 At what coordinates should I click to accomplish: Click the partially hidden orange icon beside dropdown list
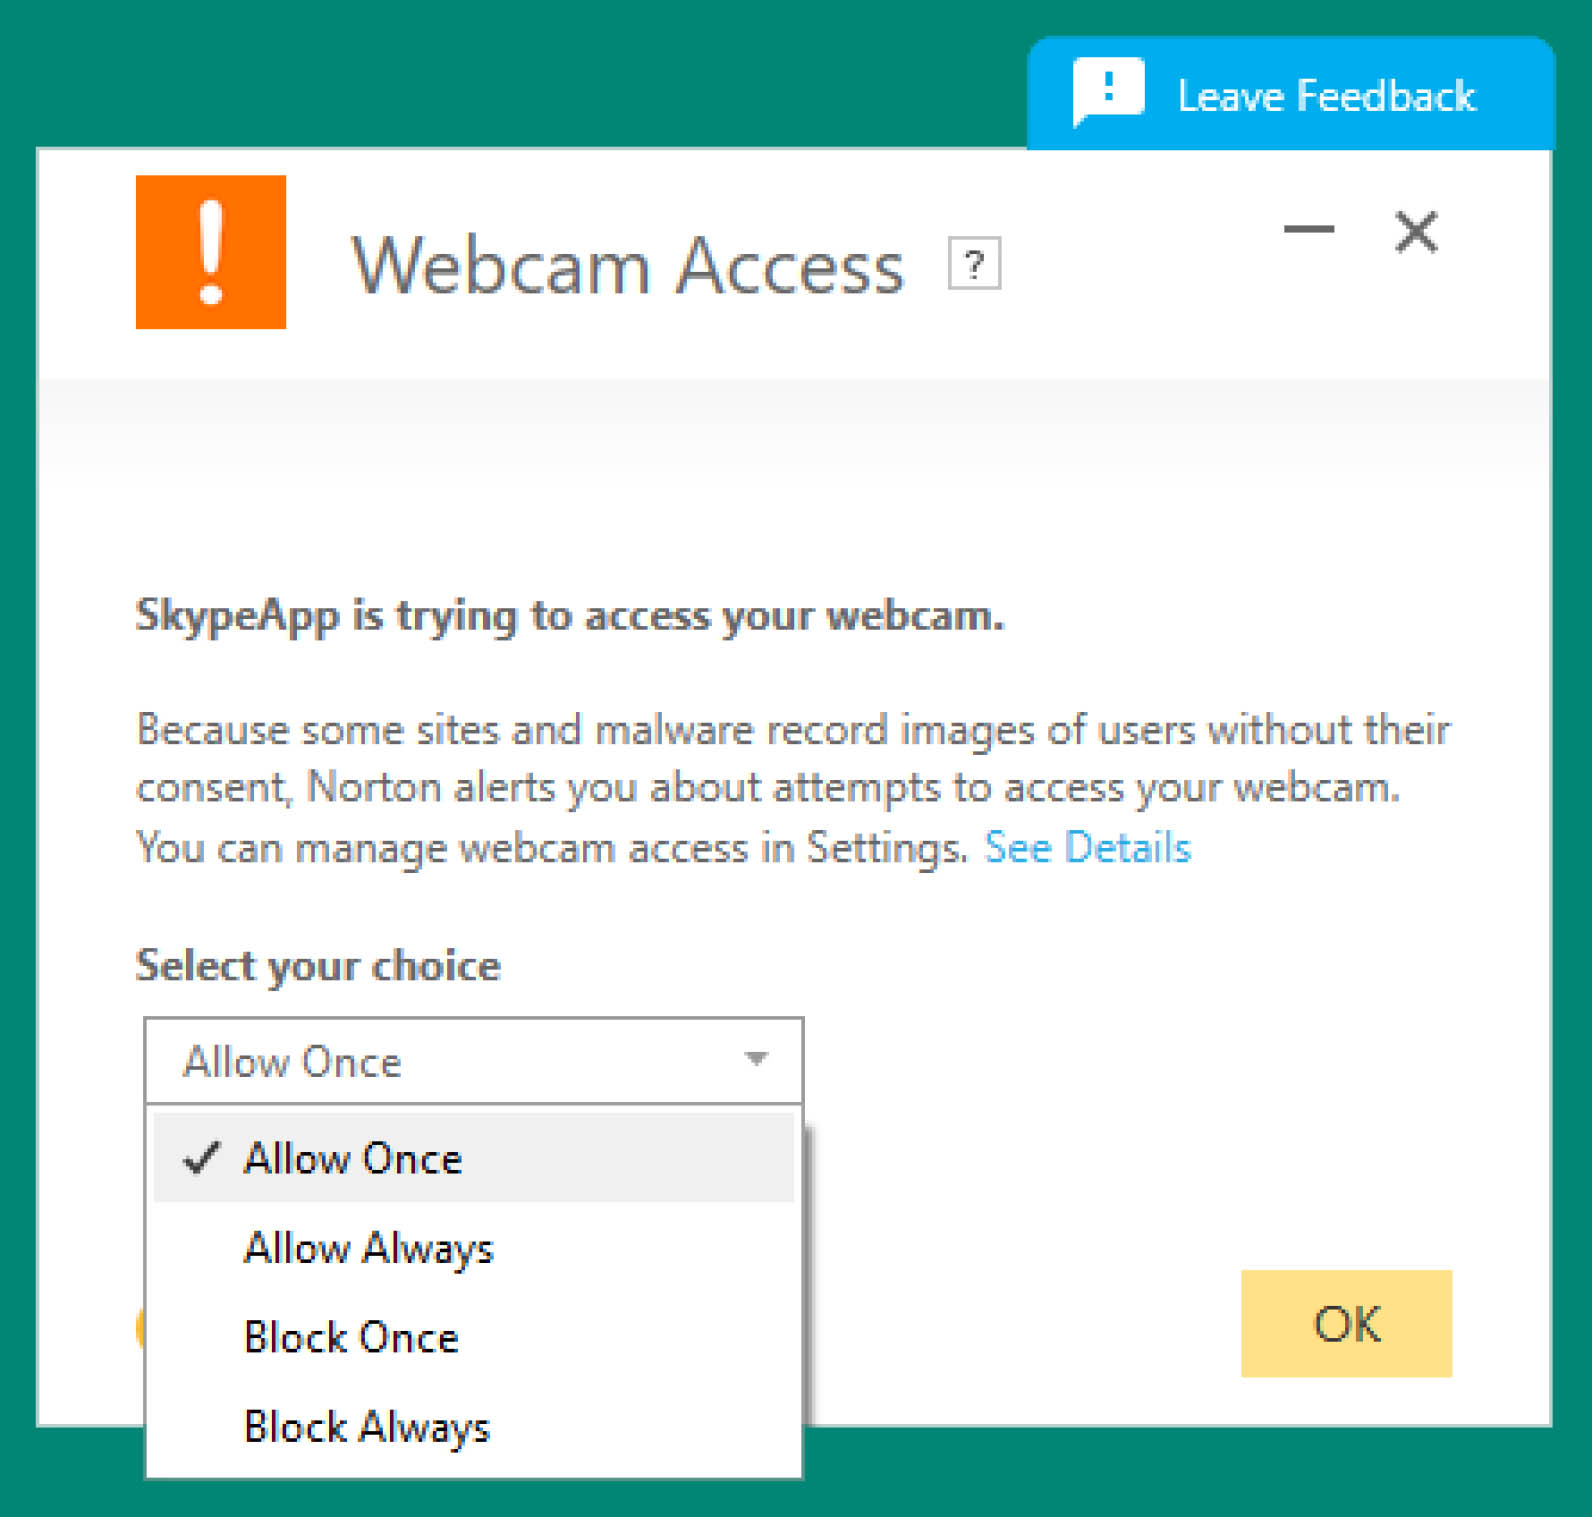[x=140, y=1328]
